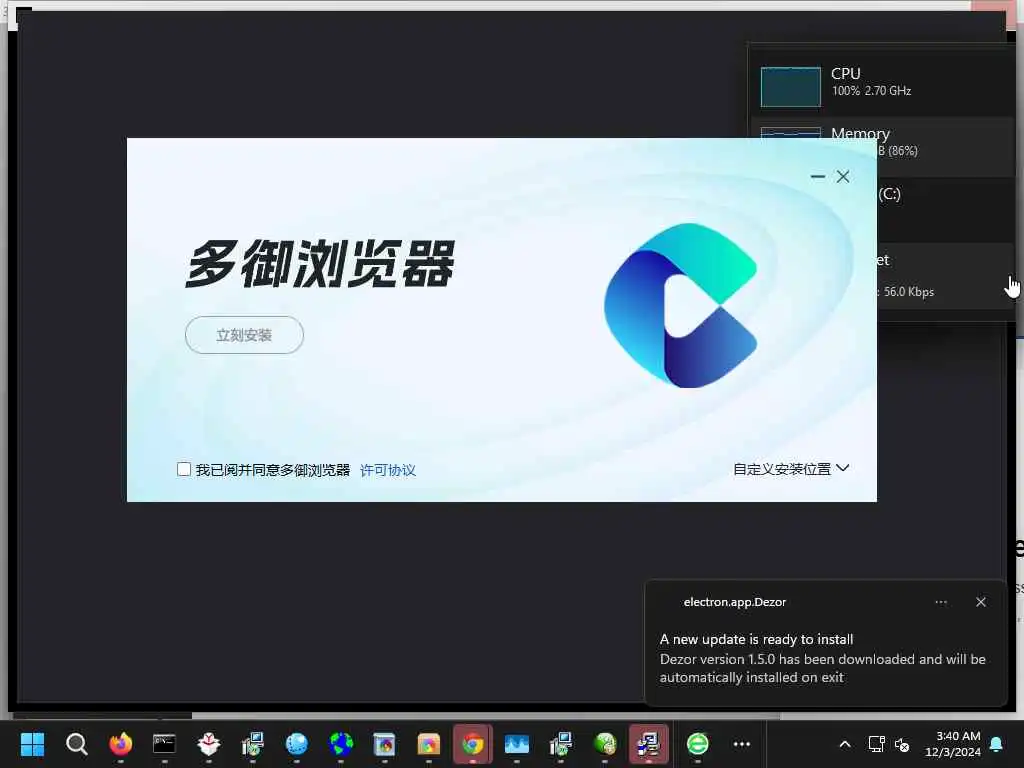Open the green globe taskbar icon
This screenshot has height=768, width=1024.
[x=605, y=744]
